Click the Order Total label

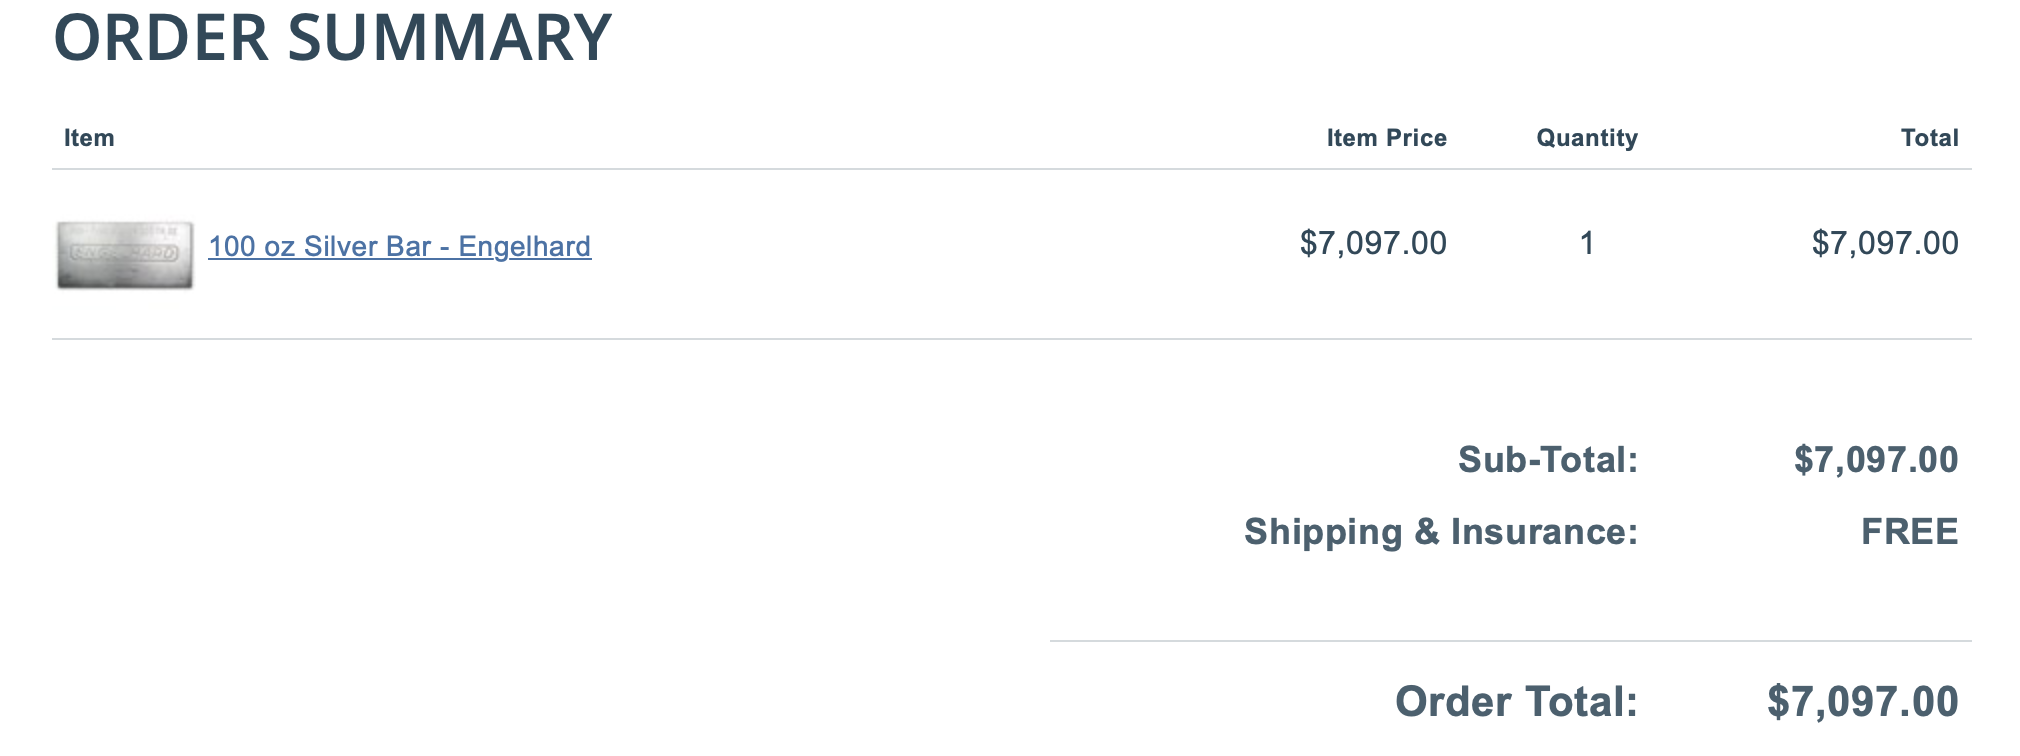(1515, 702)
